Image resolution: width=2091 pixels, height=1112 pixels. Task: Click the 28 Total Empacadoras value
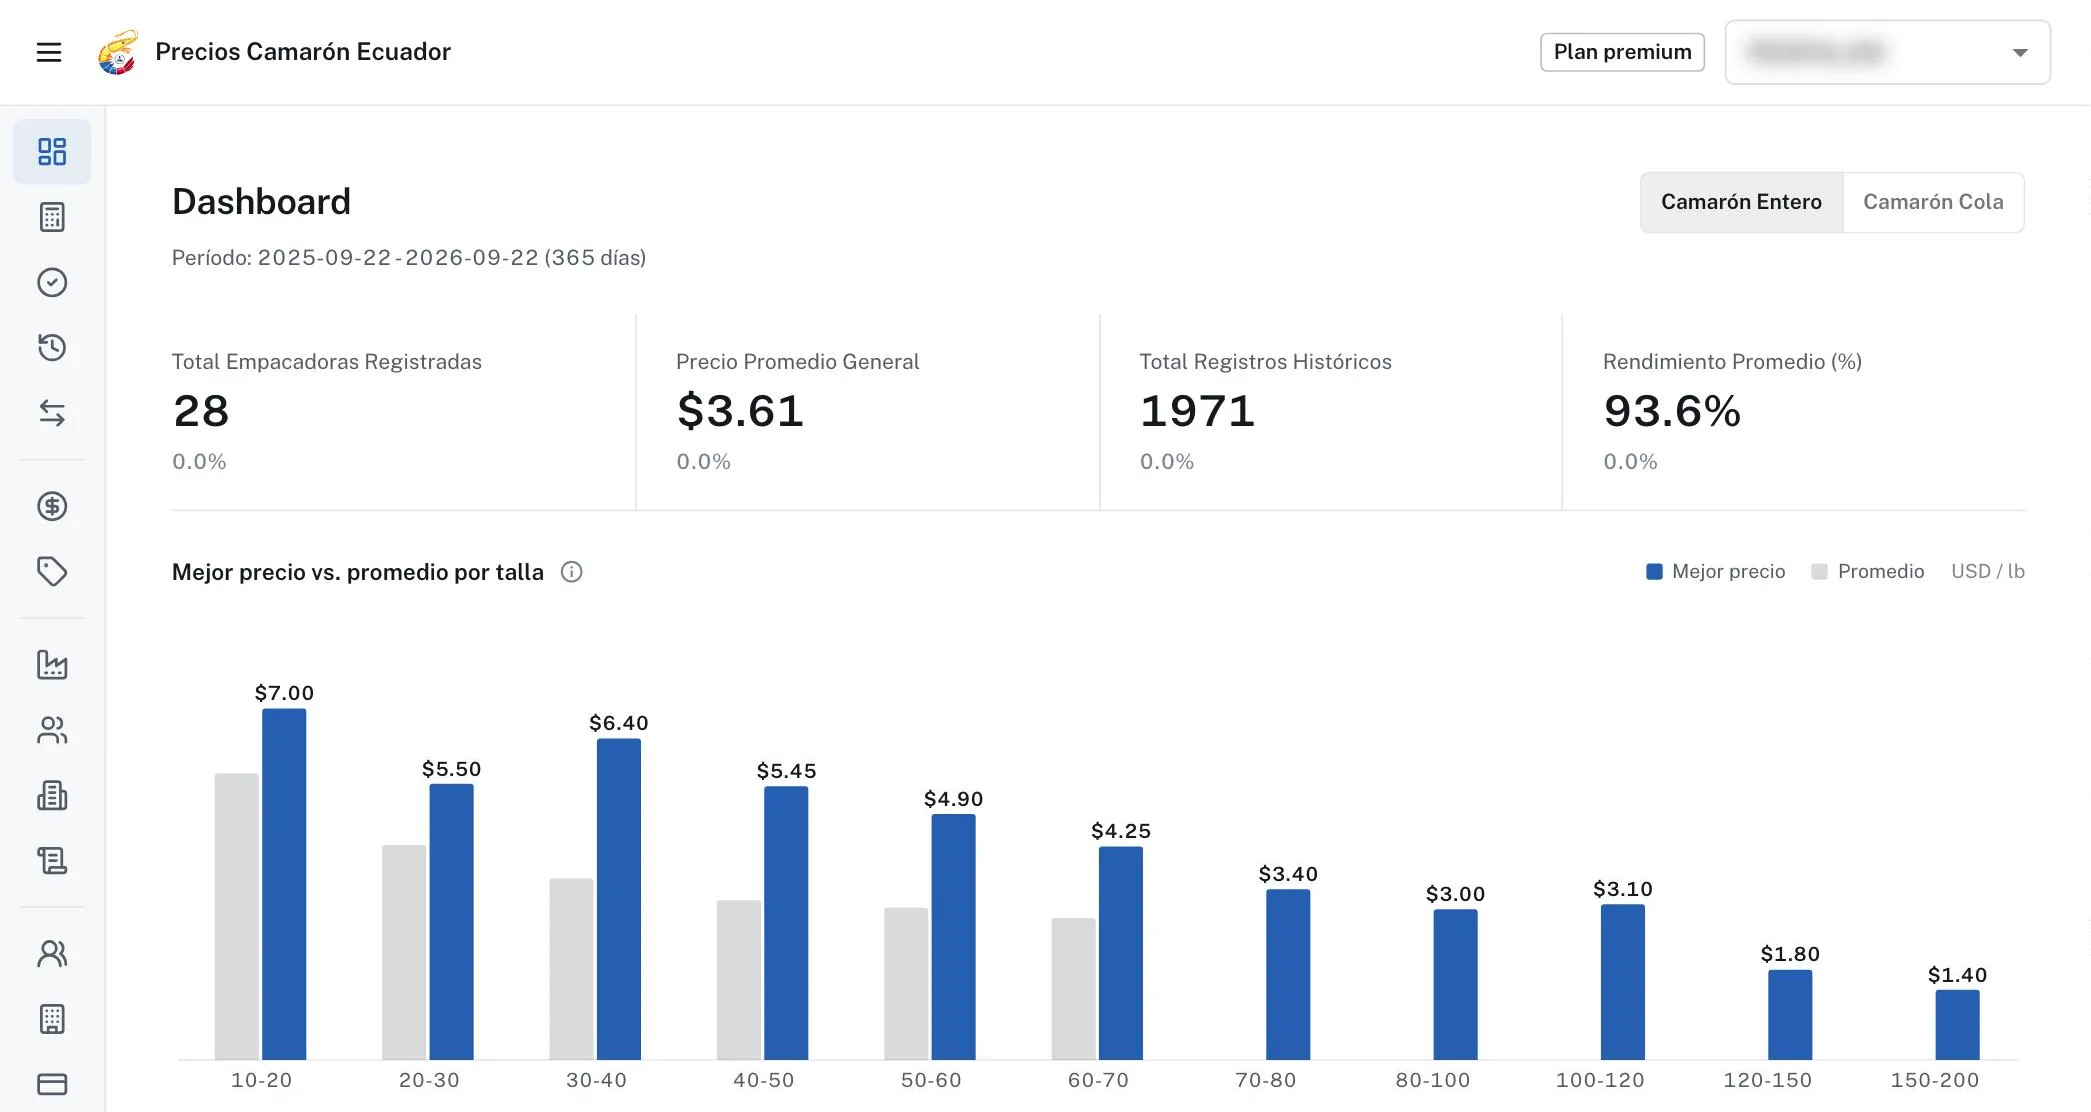pos(201,411)
